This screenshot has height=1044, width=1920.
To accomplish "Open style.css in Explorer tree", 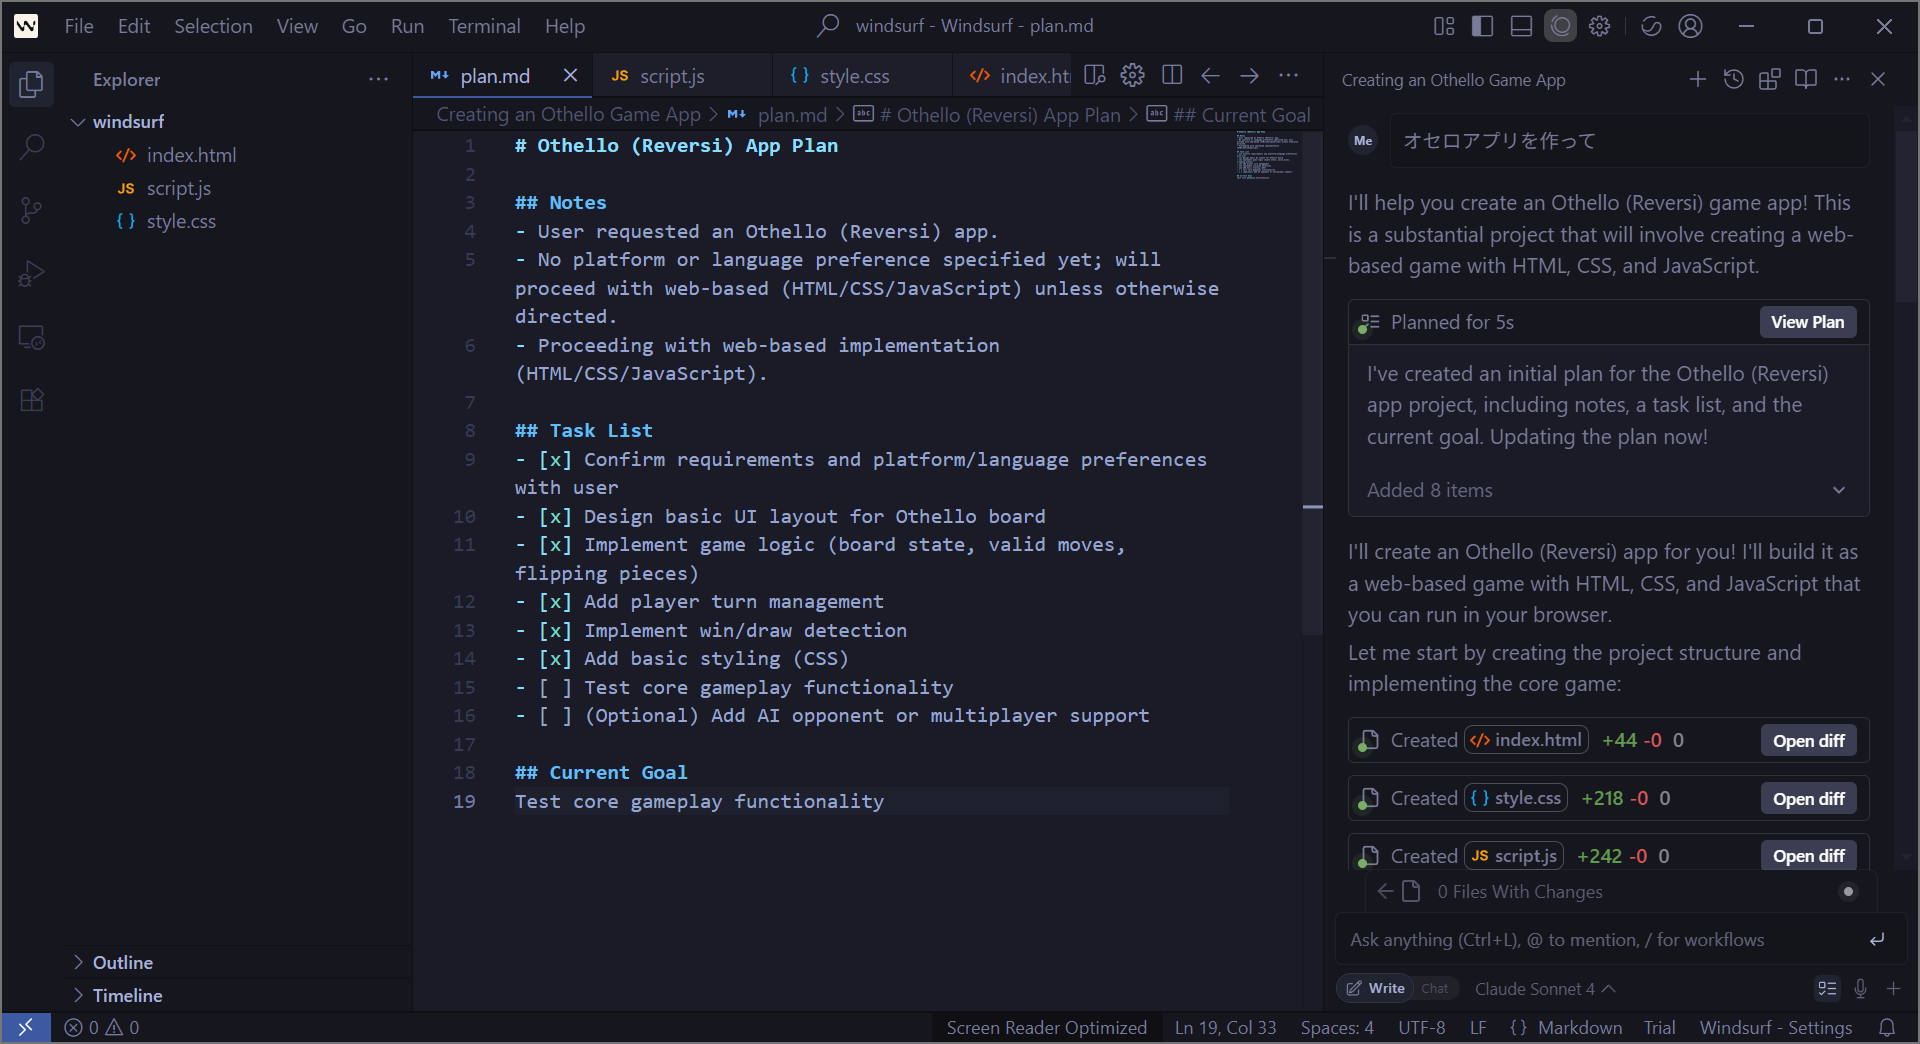I will [181, 221].
